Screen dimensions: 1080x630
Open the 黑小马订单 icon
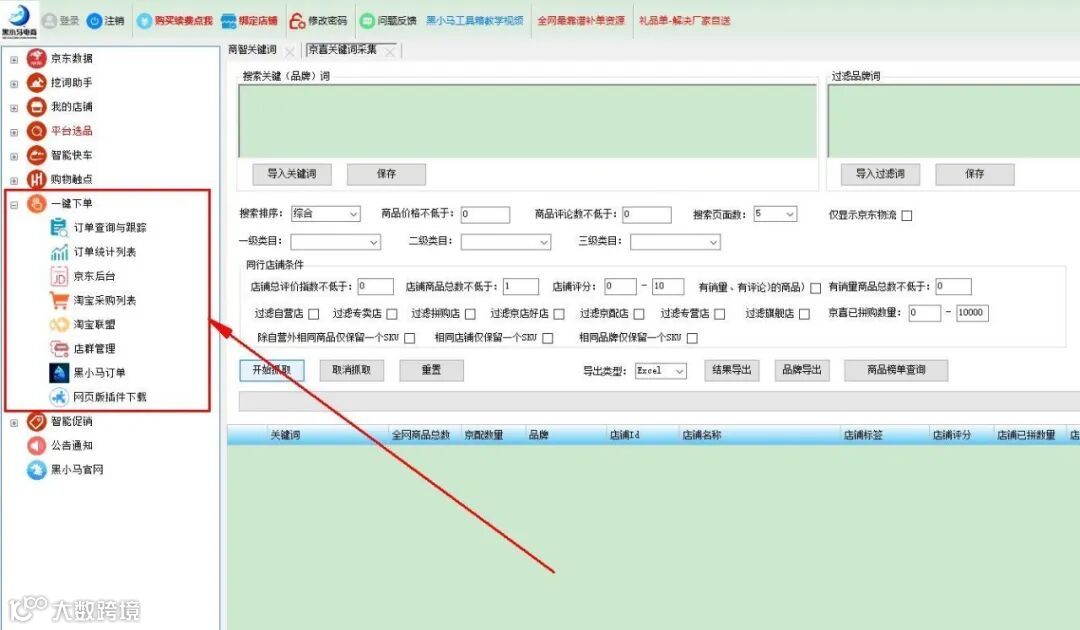59,372
